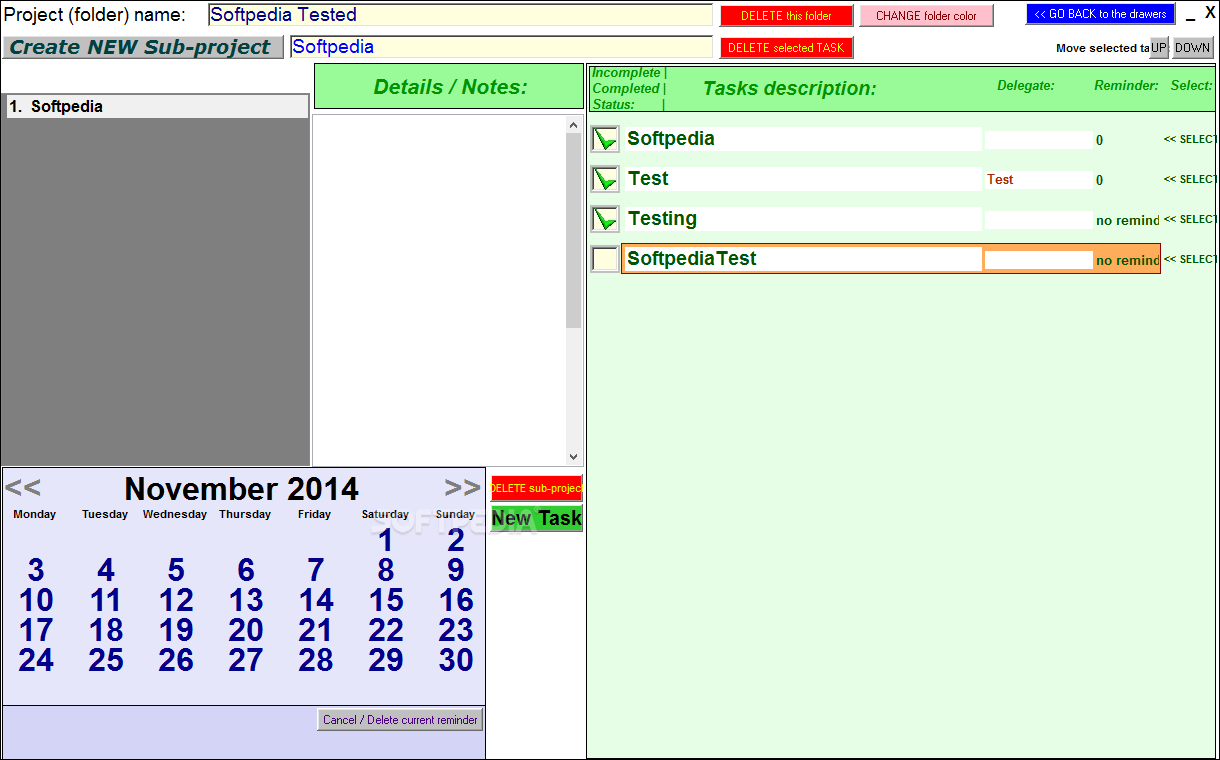This screenshot has height=760, width=1220.
Task: Edit the Project folder name field
Action: click(x=460, y=15)
